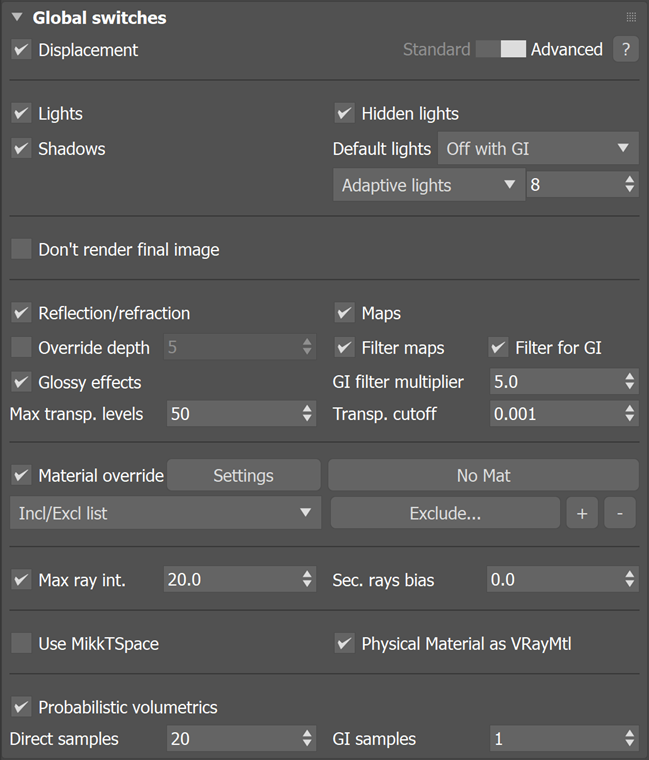
Task: Toggle the Standard/Advanced mode switch
Action: pyautogui.click(x=500, y=49)
